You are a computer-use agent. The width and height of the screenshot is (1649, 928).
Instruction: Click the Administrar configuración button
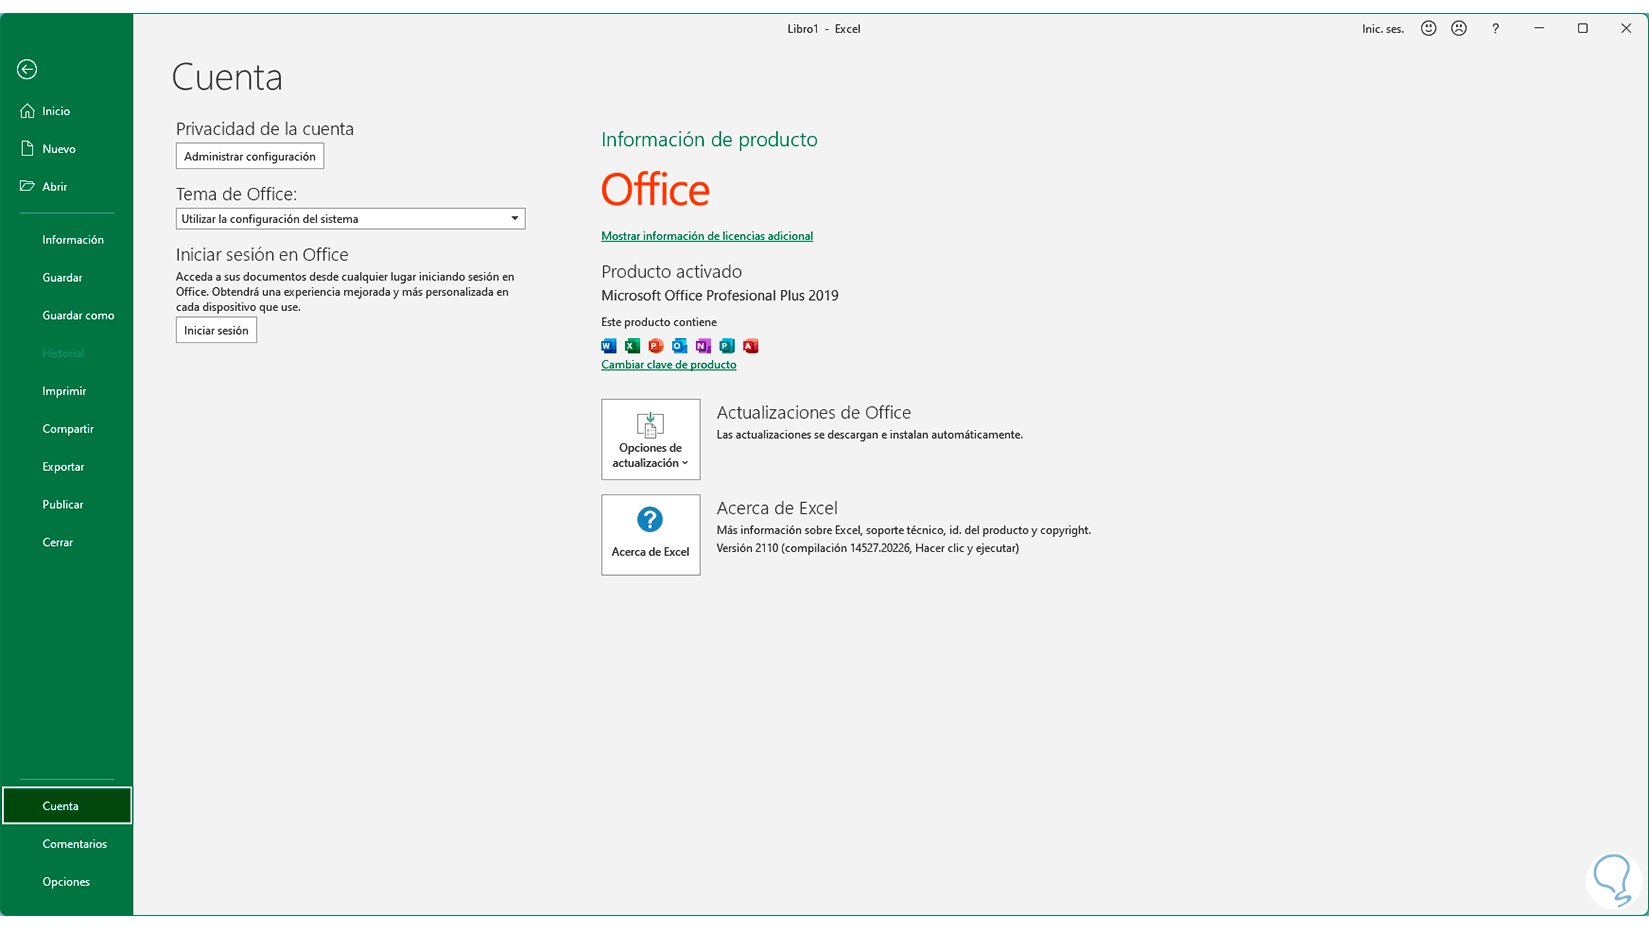click(250, 156)
